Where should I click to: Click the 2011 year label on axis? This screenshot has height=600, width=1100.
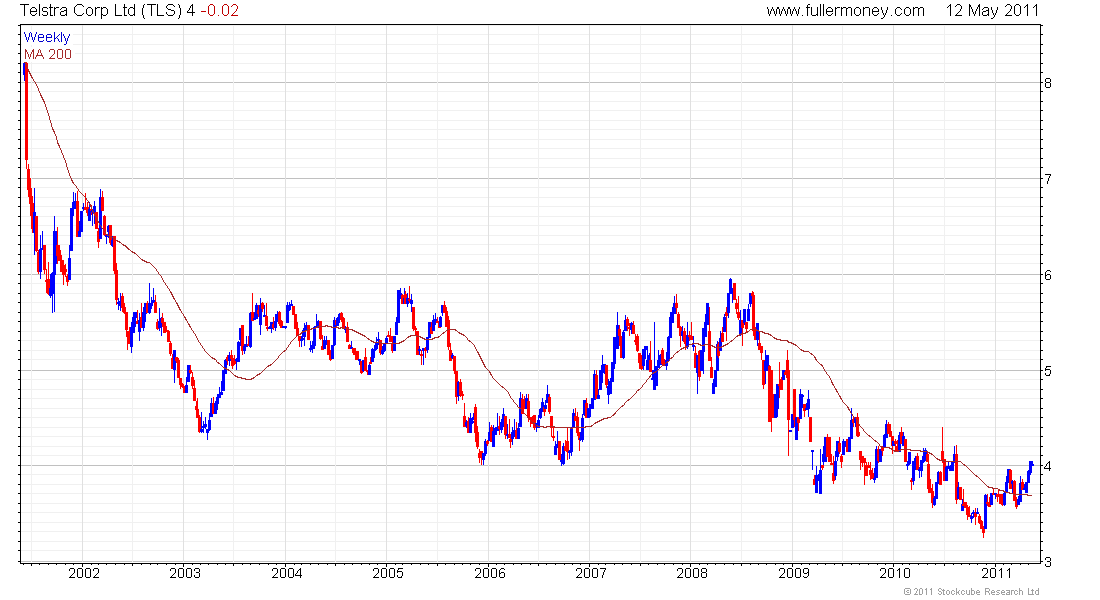pyautogui.click(x=996, y=573)
